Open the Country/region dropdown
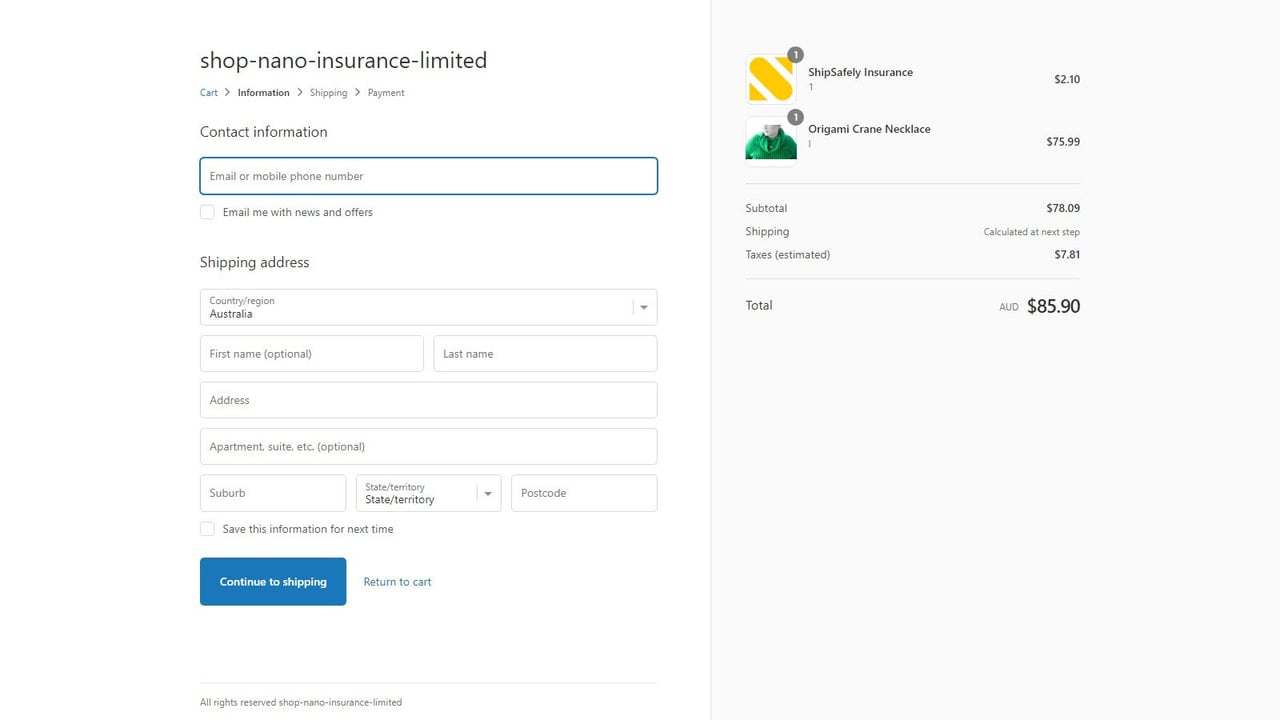The image size is (1280, 720). coord(429,307)
